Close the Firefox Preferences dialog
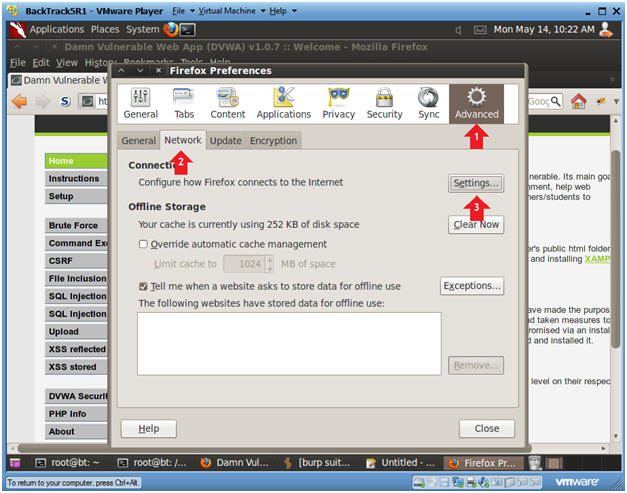627x493 pixels. 487,429
